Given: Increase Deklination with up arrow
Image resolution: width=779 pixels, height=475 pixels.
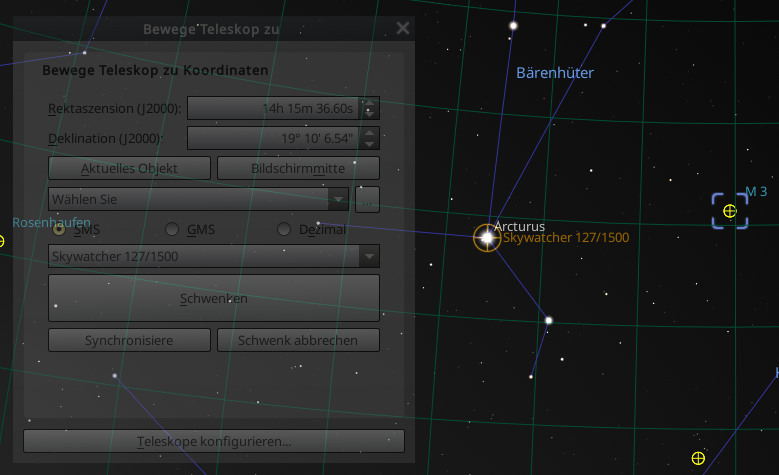Looking at the screenshot, I should tap(369, 133).
